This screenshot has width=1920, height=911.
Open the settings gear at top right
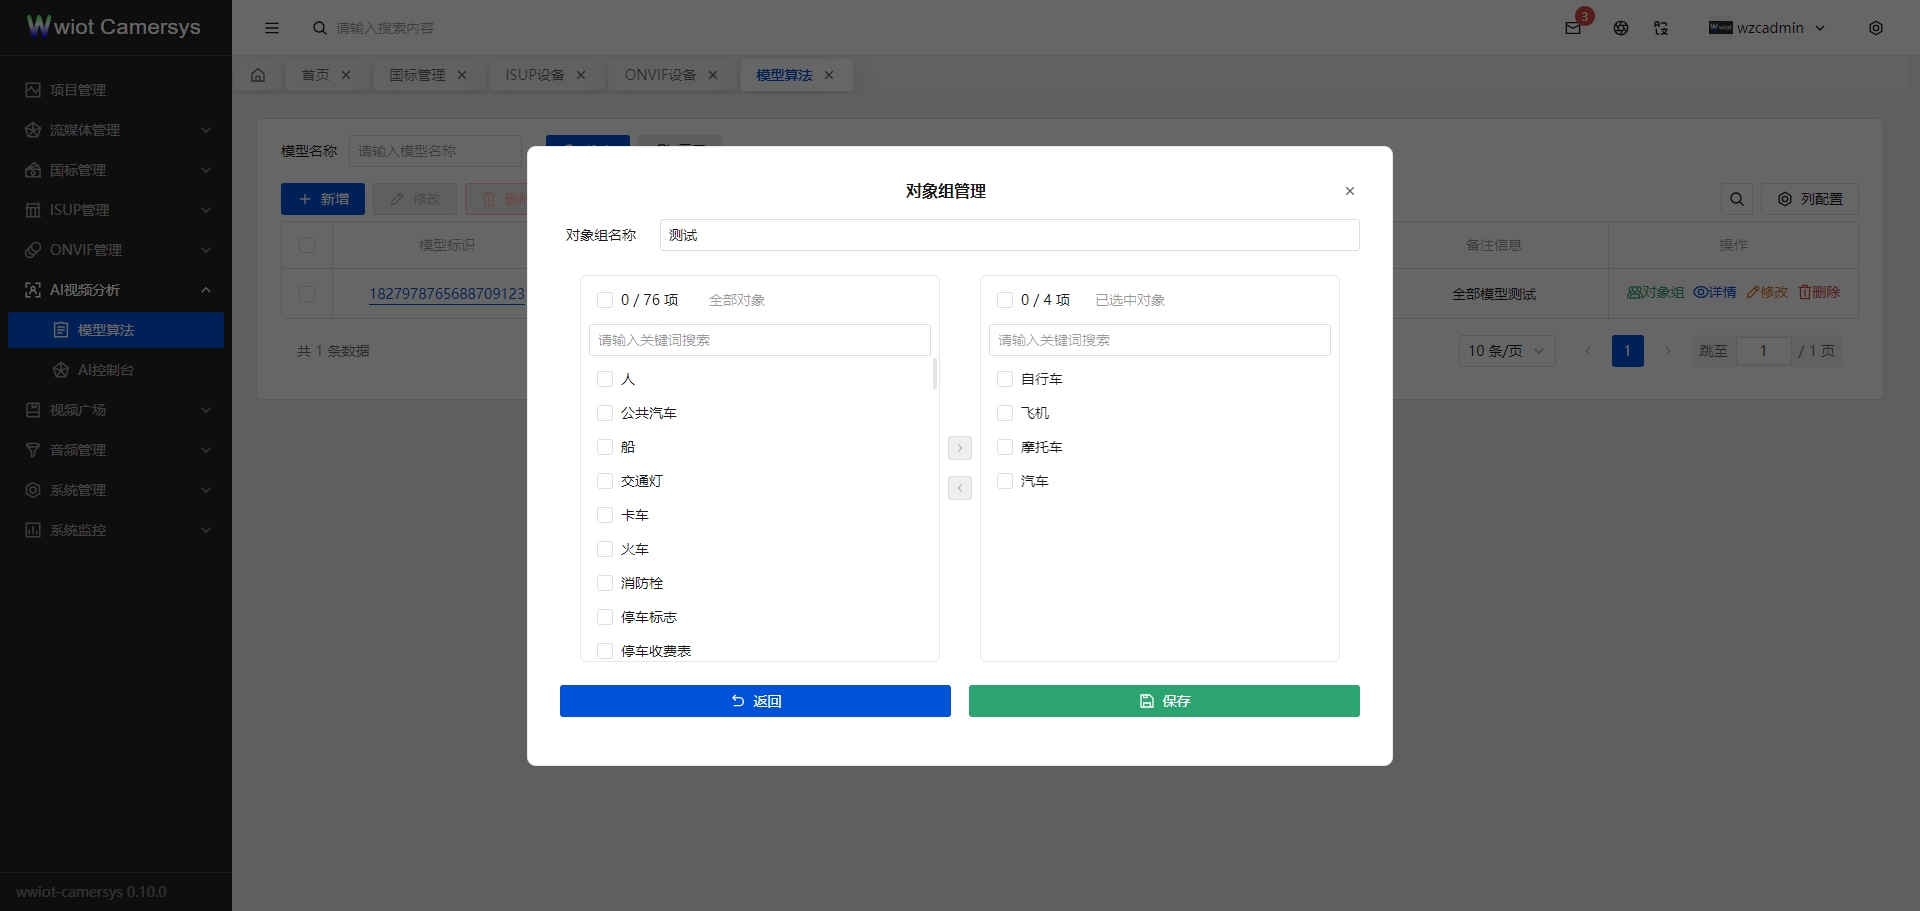coord(1876,28)
